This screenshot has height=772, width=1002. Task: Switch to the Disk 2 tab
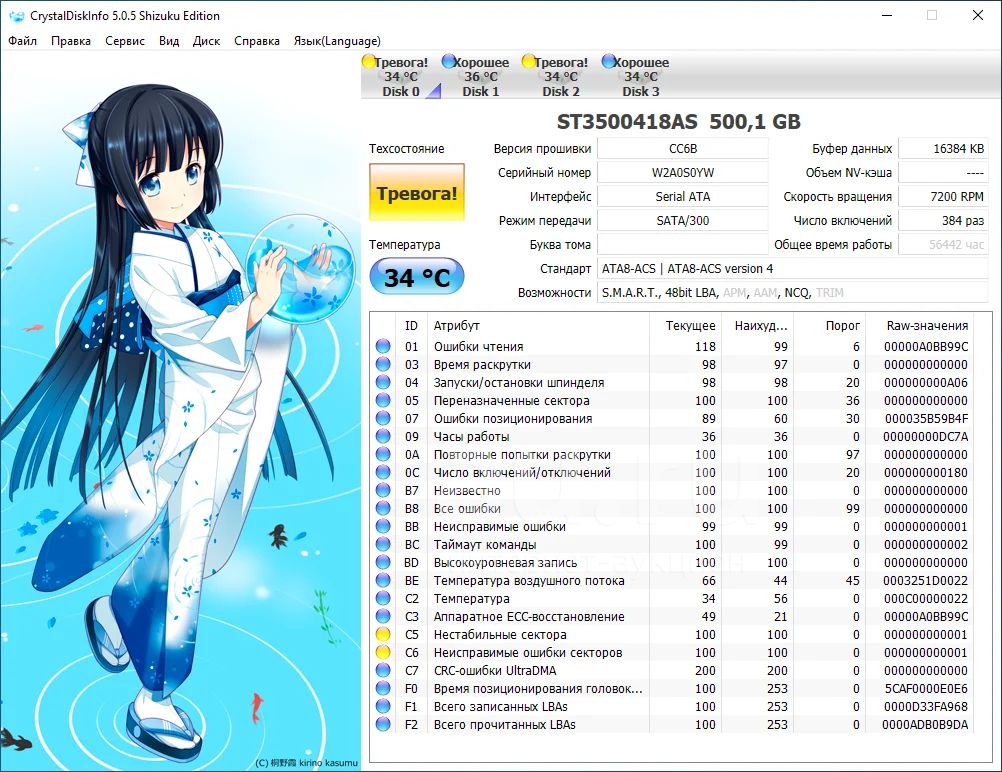click(x=560, y=77)
